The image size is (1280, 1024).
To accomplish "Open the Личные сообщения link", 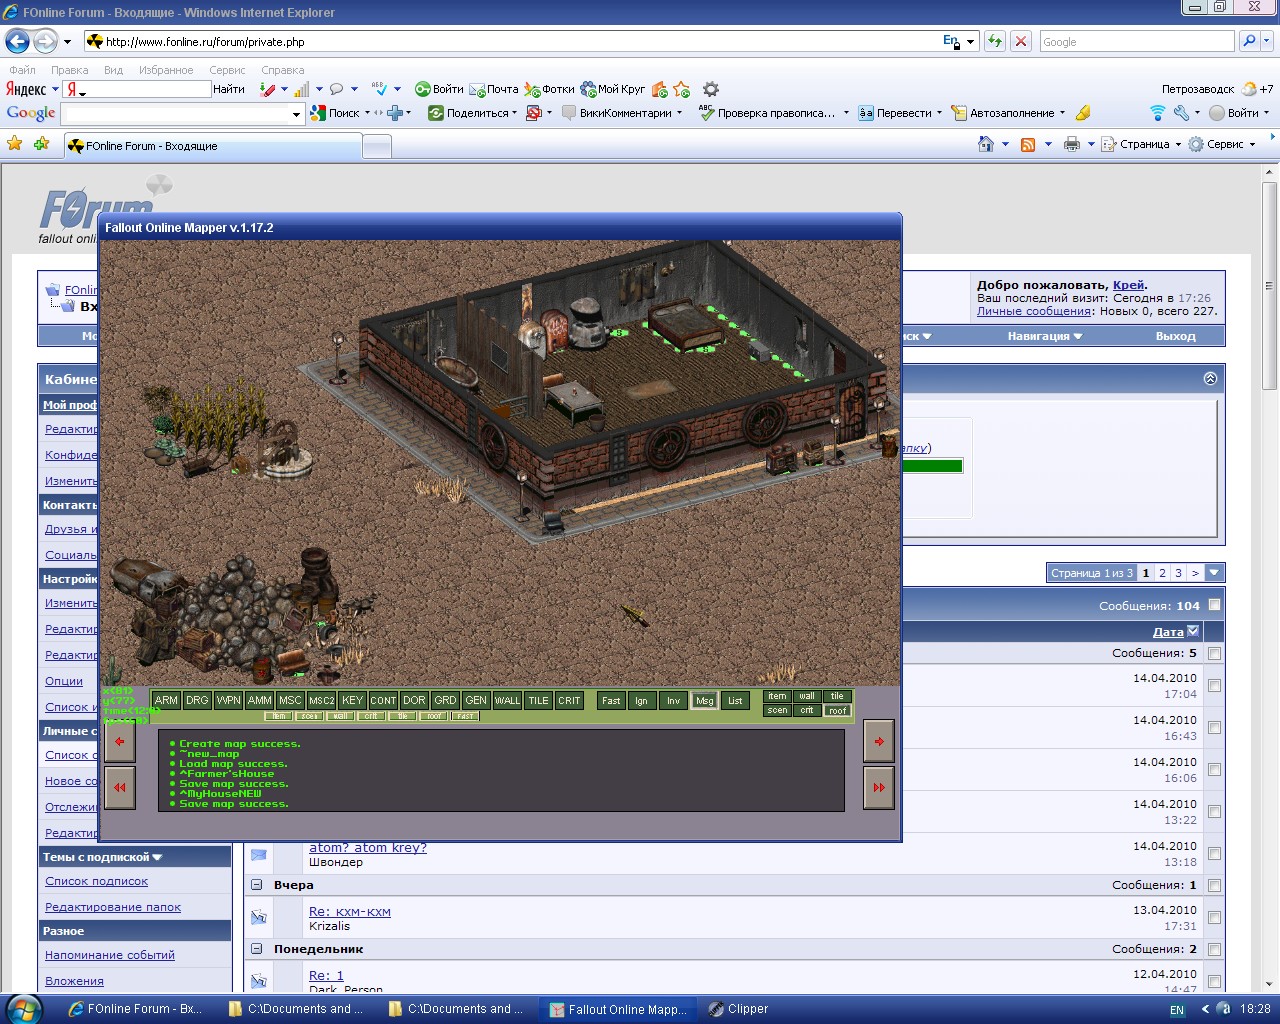I will 1033,311.
